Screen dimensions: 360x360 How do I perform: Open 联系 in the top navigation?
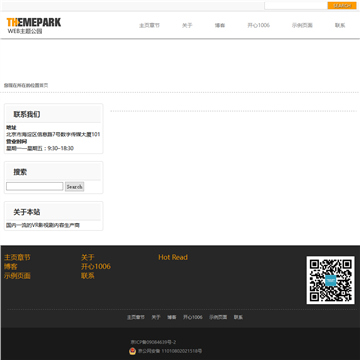[x=340, y=25]
